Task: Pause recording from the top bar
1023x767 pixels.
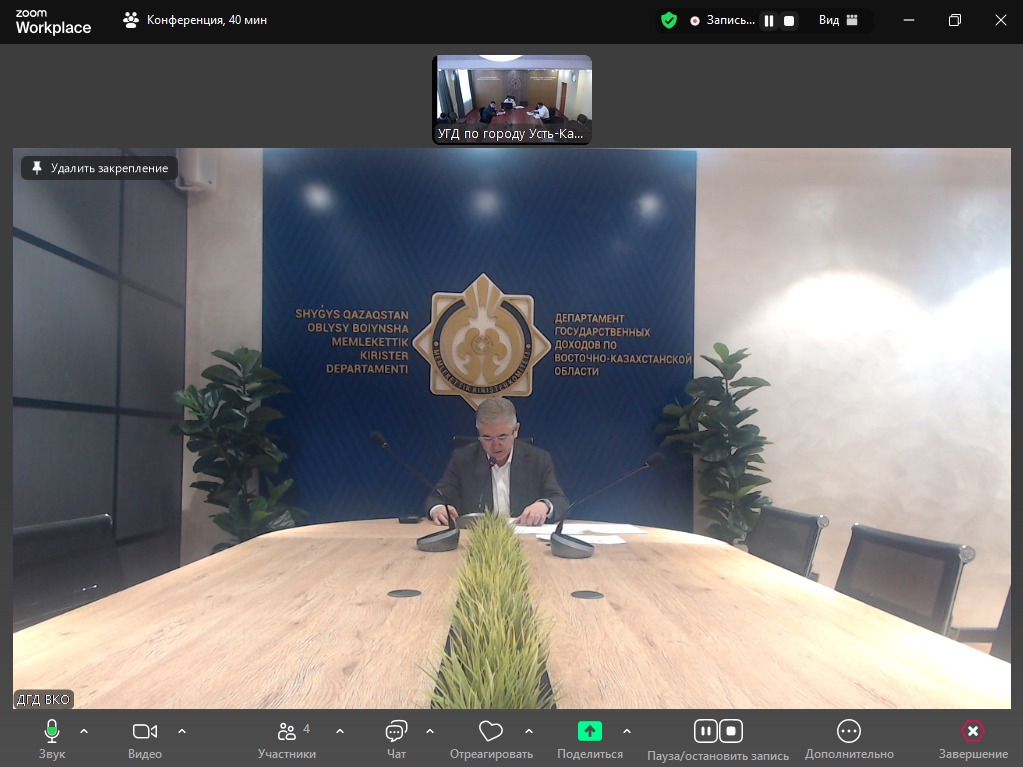Action: [769, 20]
